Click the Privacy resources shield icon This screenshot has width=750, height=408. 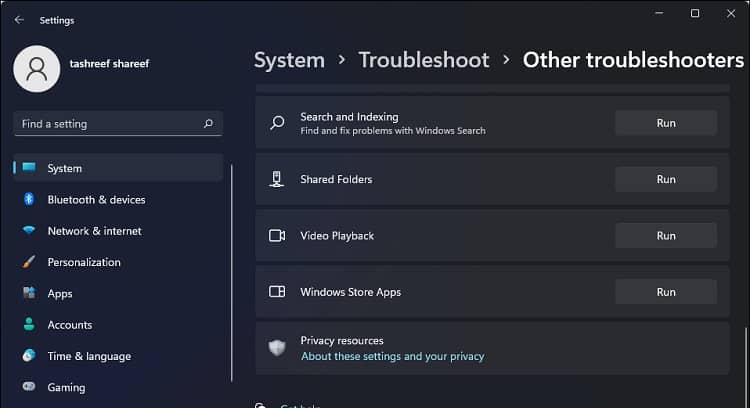click(x=277, y=348)
